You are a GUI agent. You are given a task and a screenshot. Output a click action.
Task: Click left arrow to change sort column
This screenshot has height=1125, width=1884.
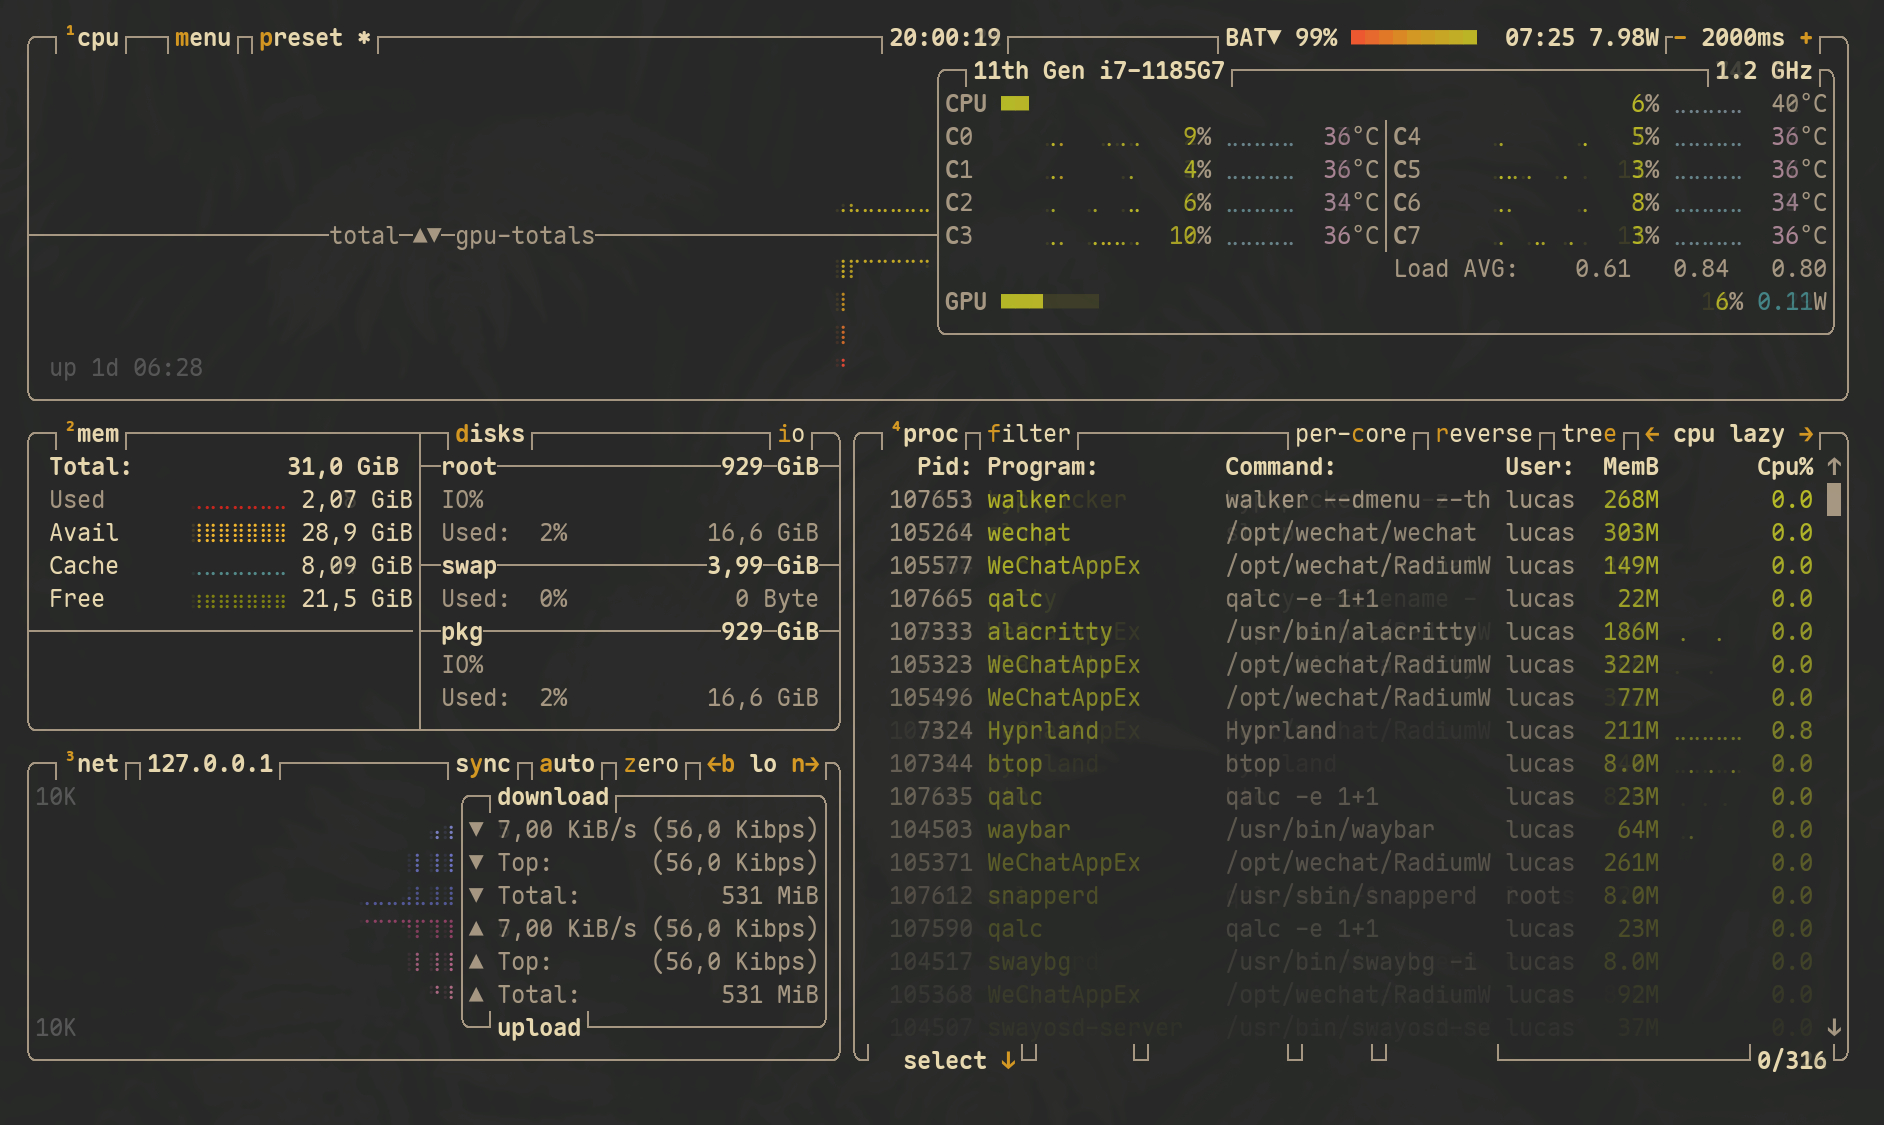point(1652,434)
